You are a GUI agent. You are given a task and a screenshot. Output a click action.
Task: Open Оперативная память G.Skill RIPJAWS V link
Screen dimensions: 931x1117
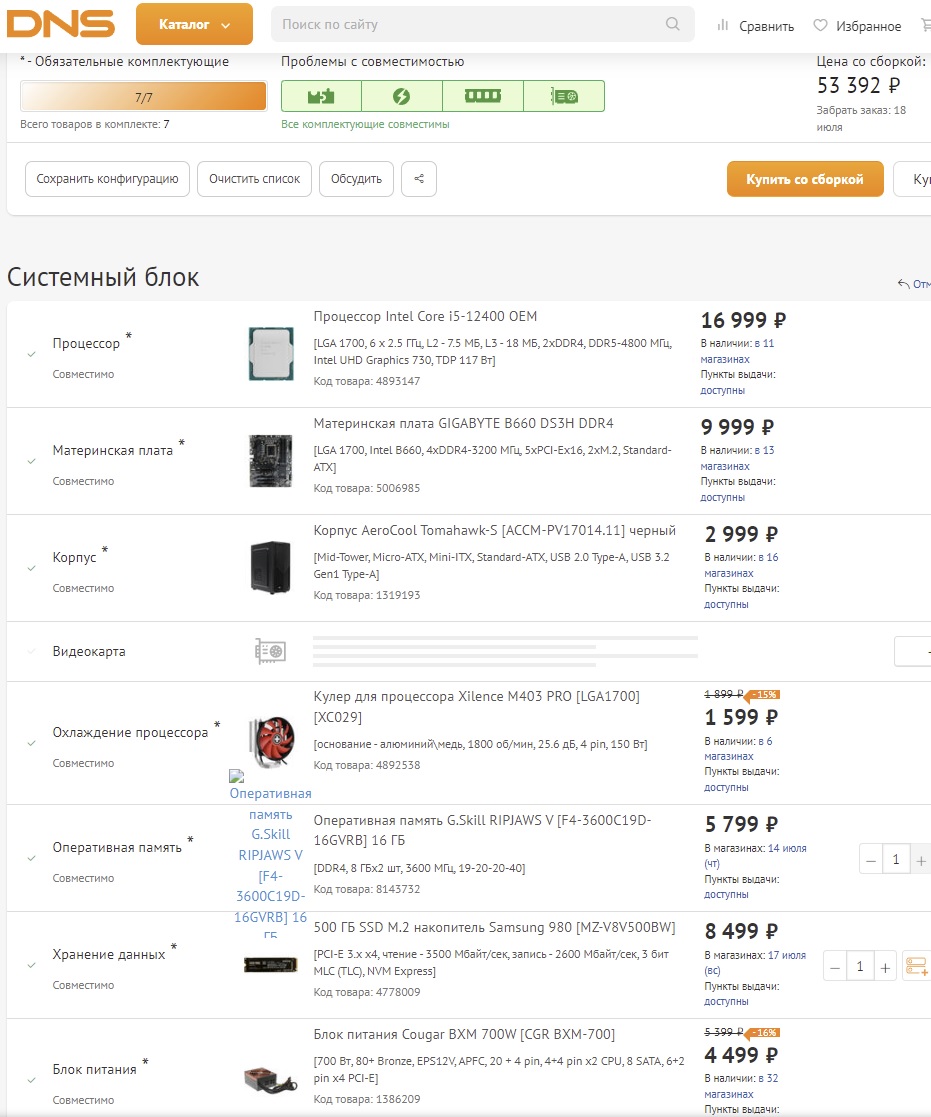click(482, 830)
